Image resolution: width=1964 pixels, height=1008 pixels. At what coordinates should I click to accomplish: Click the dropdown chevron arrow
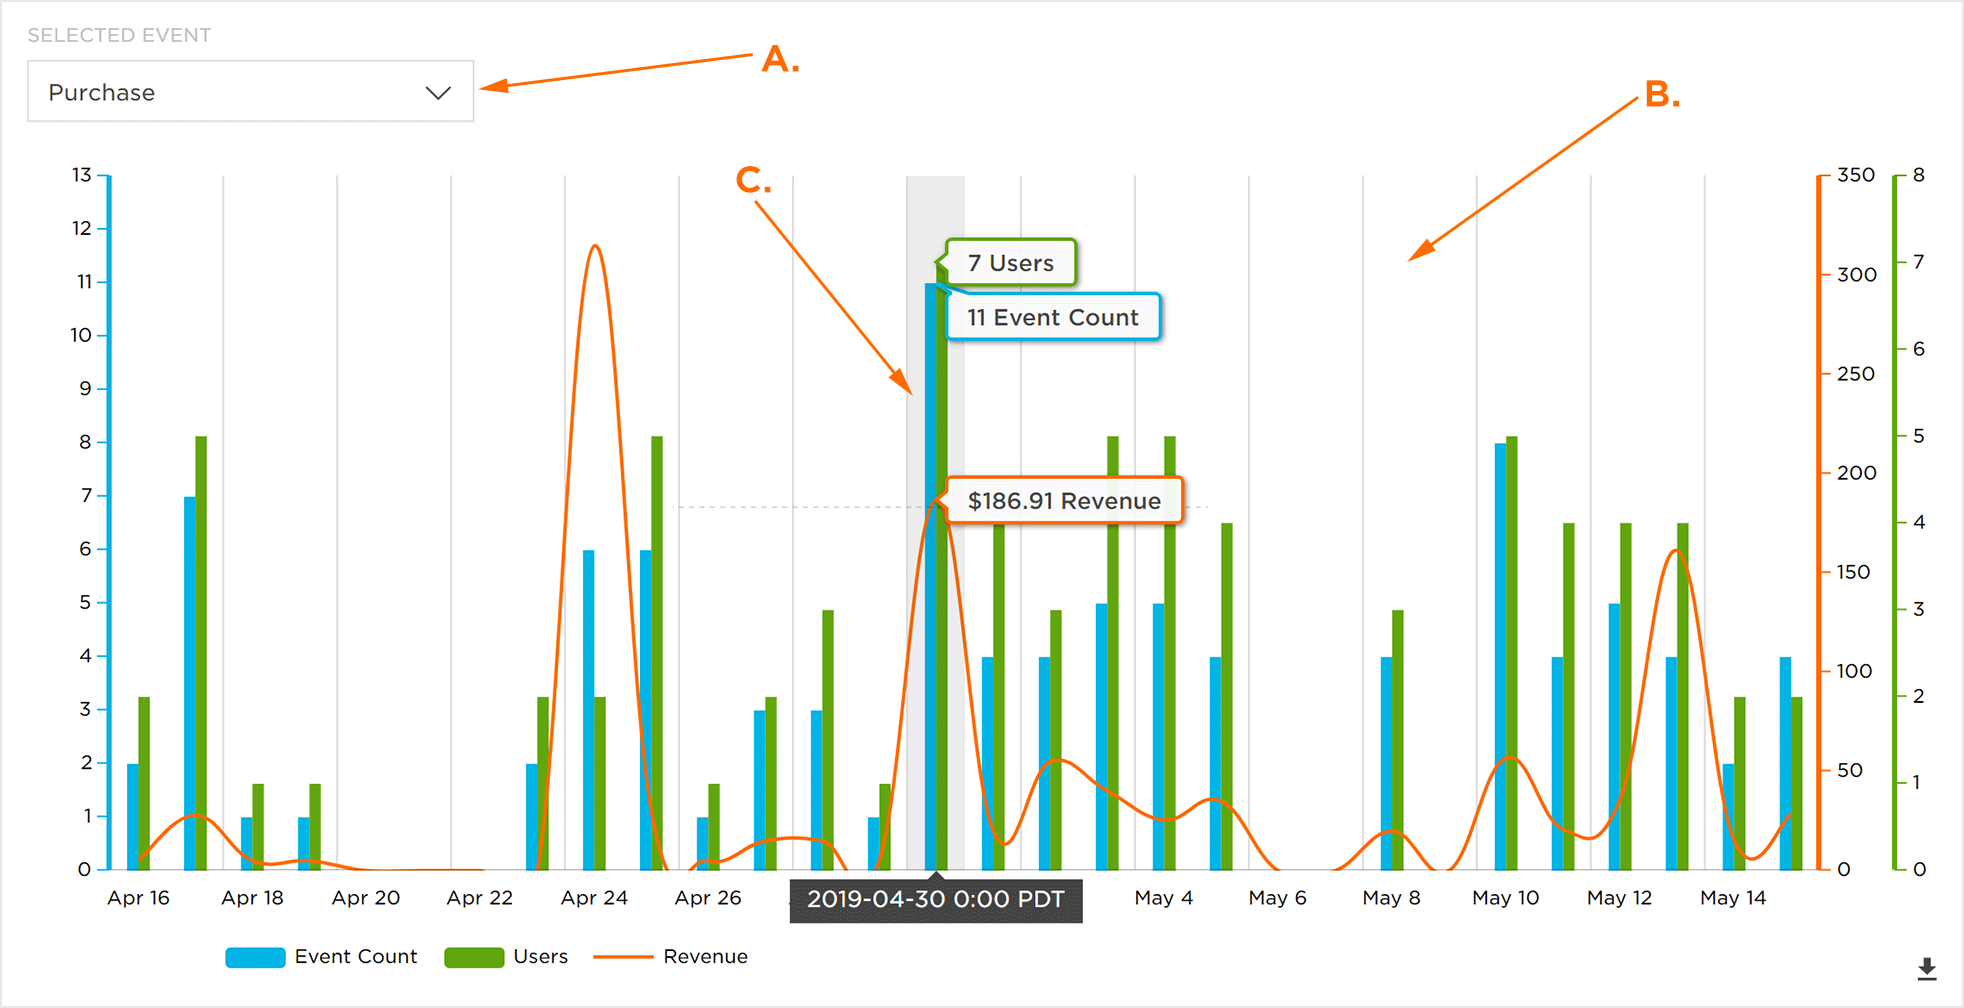438,93
